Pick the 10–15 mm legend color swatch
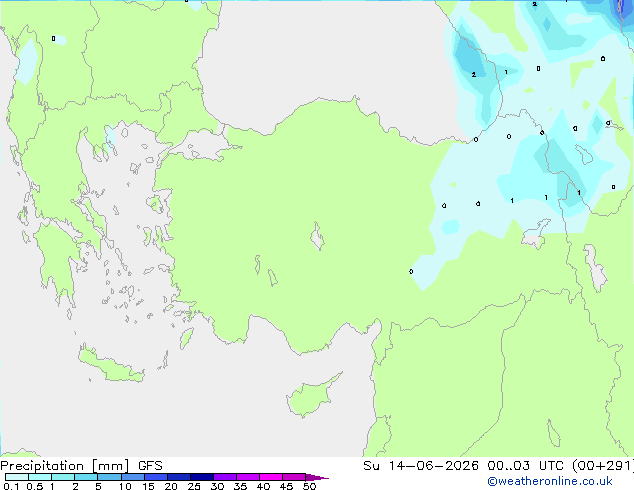The width and height of the screenshot is (634, 490). (x=132, y=477)
